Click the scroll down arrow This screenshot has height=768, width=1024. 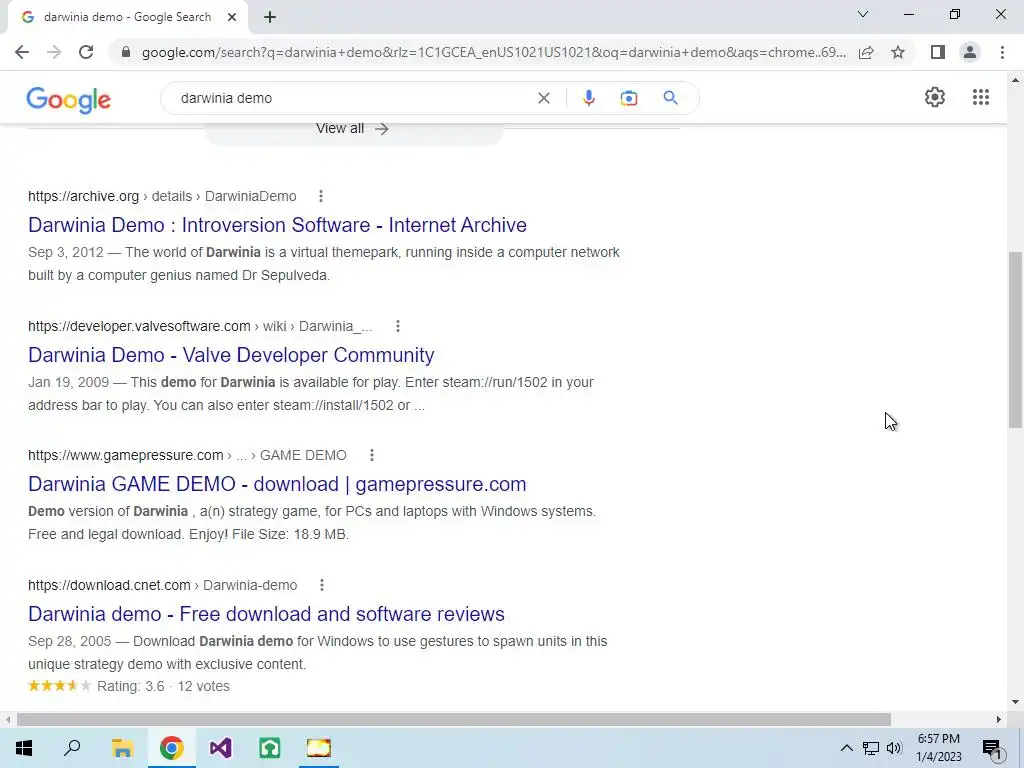tap(1015, 702)
